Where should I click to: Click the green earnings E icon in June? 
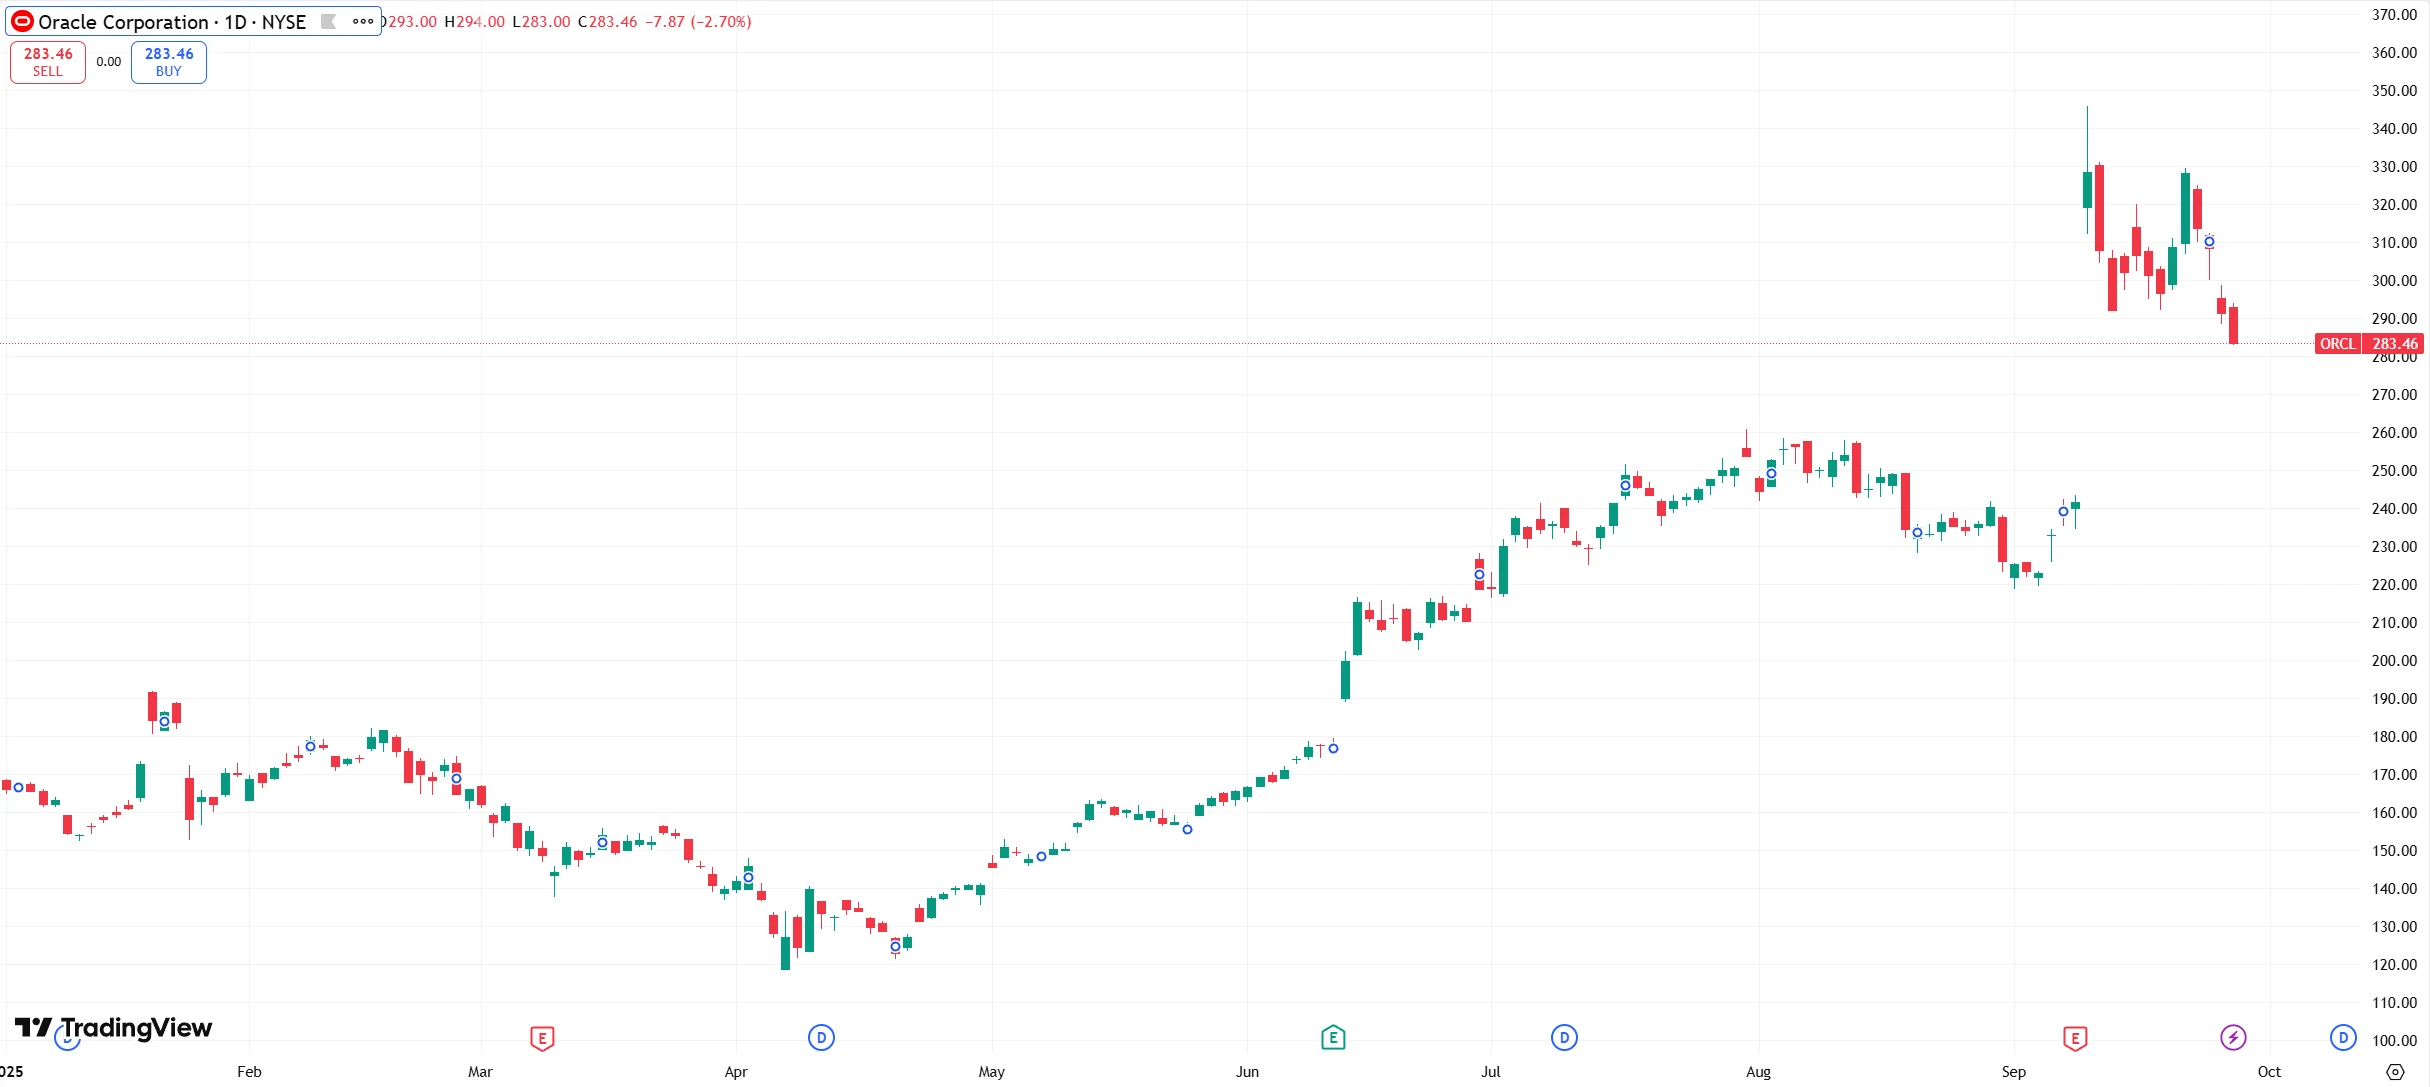(x=1333, y=1038)
